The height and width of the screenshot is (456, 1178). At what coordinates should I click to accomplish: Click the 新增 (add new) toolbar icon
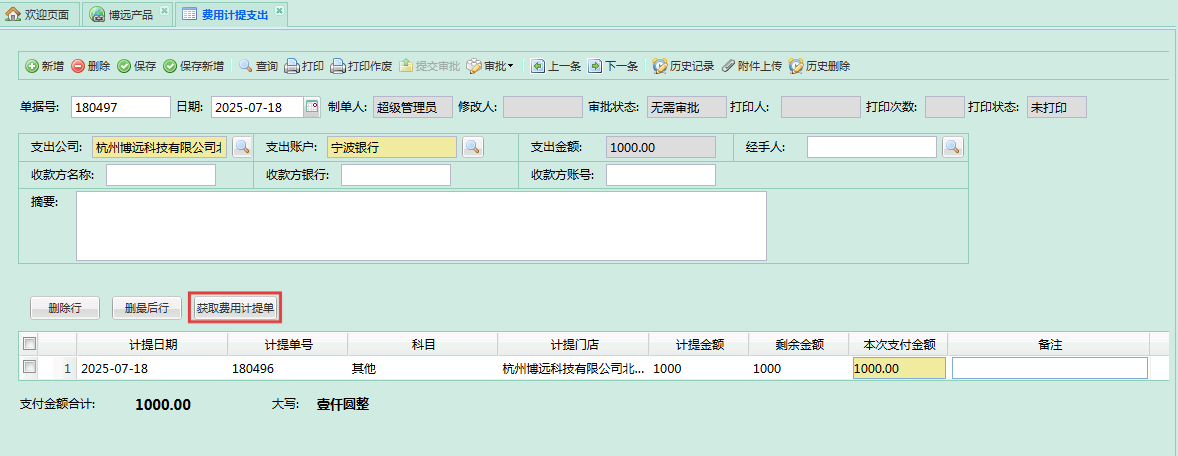pos(32,66)
